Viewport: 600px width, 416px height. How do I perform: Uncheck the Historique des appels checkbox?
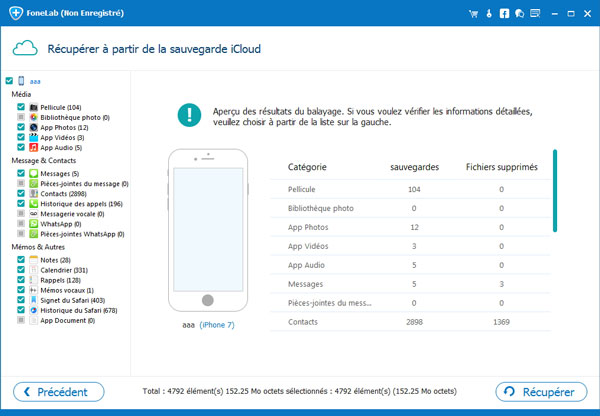(x=21, y=203)
